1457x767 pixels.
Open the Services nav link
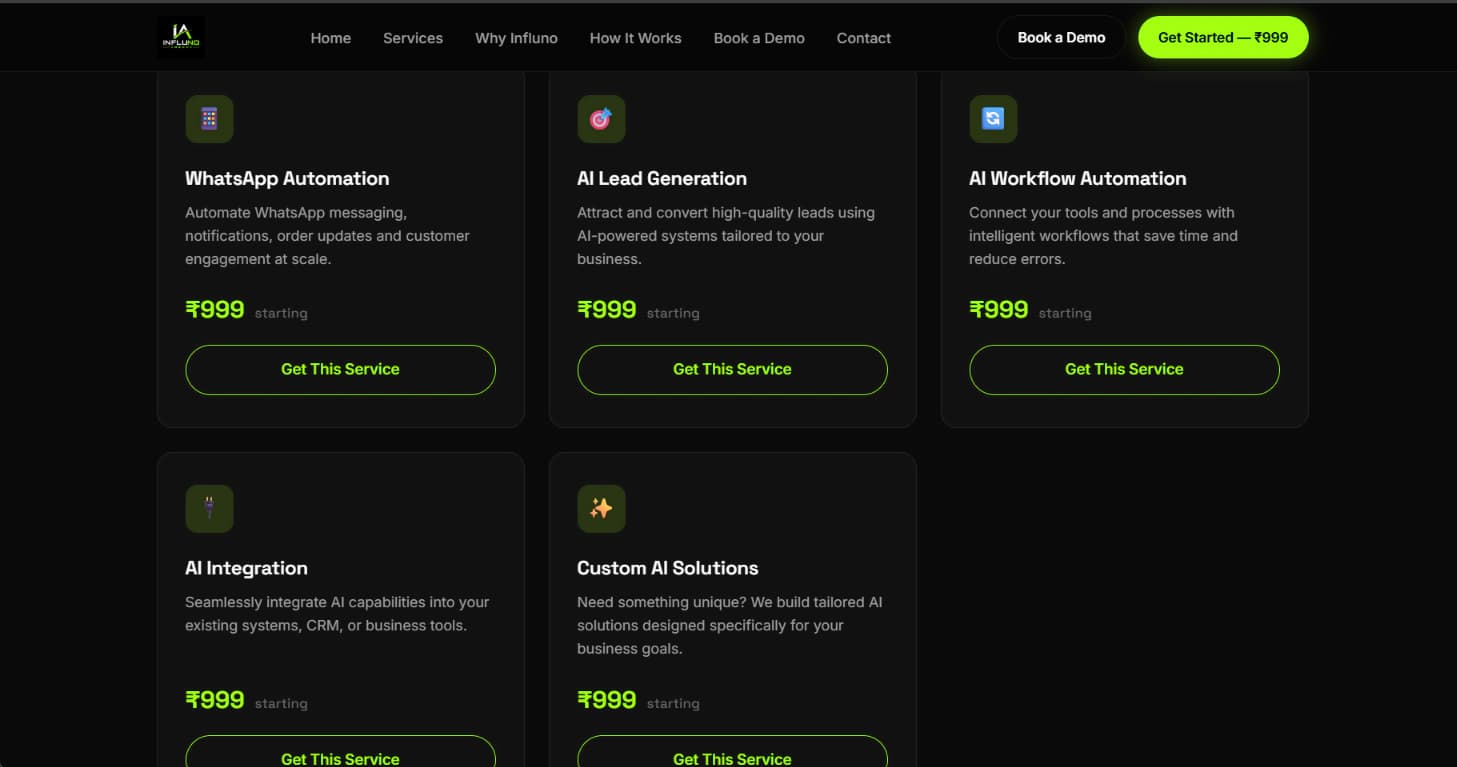click(x=413, y=38)
